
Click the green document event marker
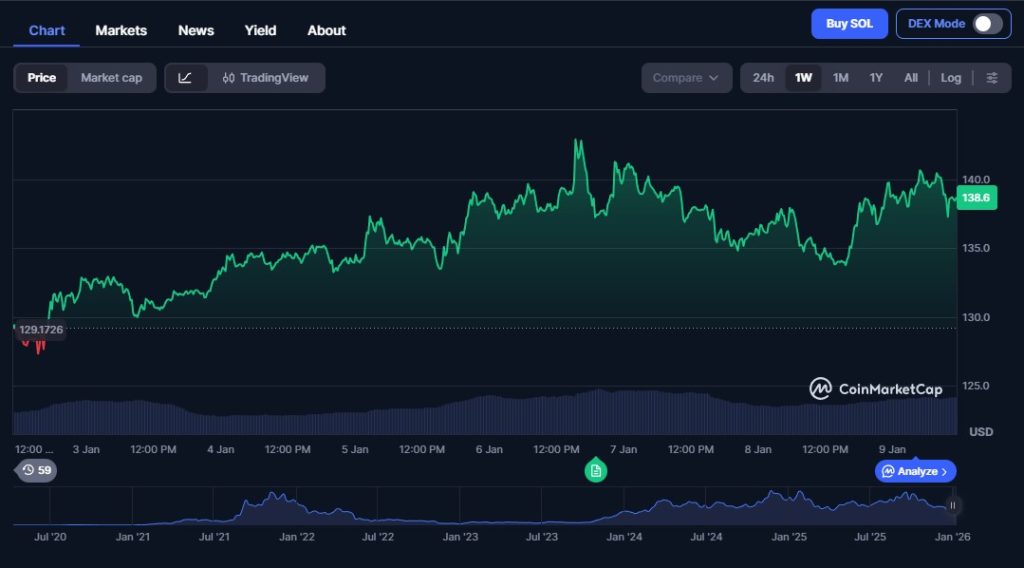(x=596, y=470)
